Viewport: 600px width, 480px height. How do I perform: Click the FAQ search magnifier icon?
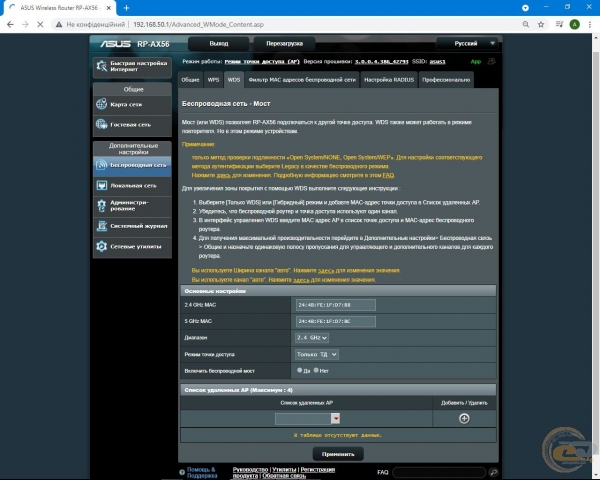[x=493, y=472]
